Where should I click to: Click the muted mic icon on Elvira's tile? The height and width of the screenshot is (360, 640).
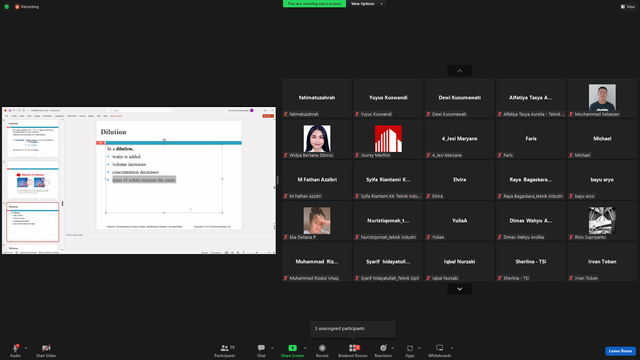click(428, 196)
